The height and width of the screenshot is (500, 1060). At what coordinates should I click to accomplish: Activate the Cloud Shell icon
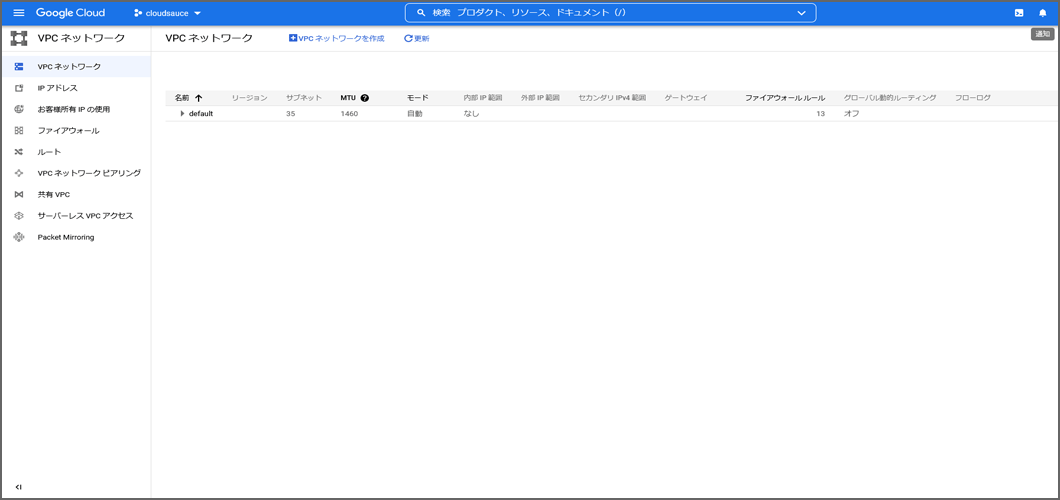(x=1019, y=13)
